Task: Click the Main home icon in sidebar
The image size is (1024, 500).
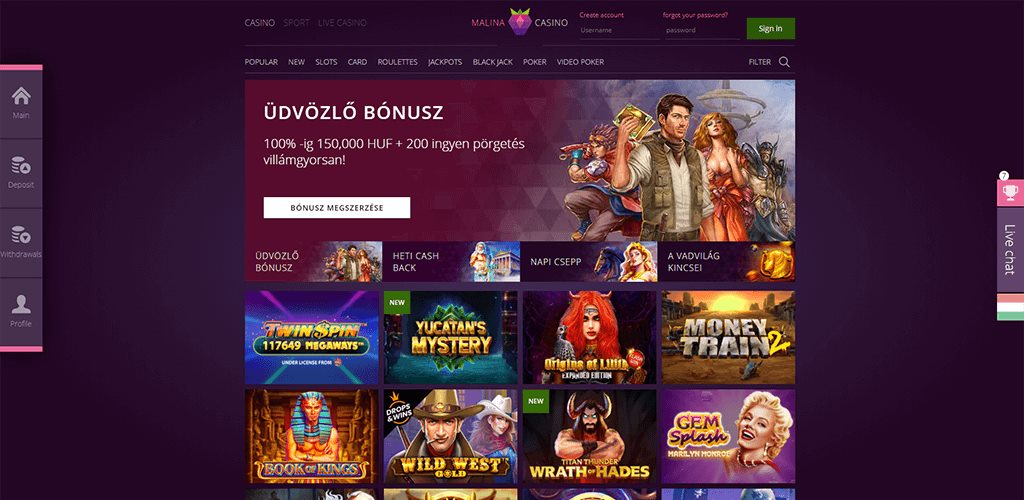Action: 21,96
